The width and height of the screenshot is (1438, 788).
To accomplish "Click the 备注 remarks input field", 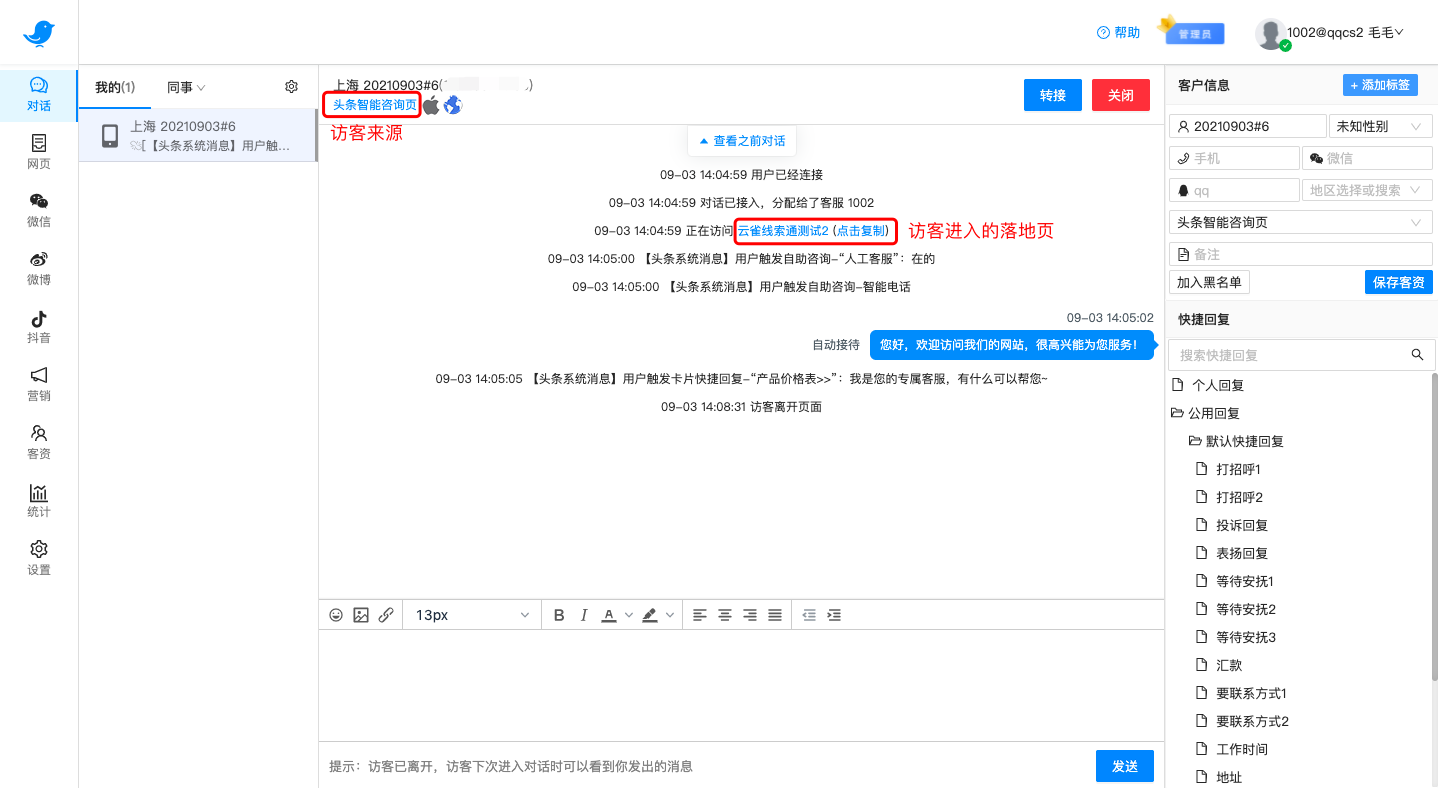I will coord(1300,253).
